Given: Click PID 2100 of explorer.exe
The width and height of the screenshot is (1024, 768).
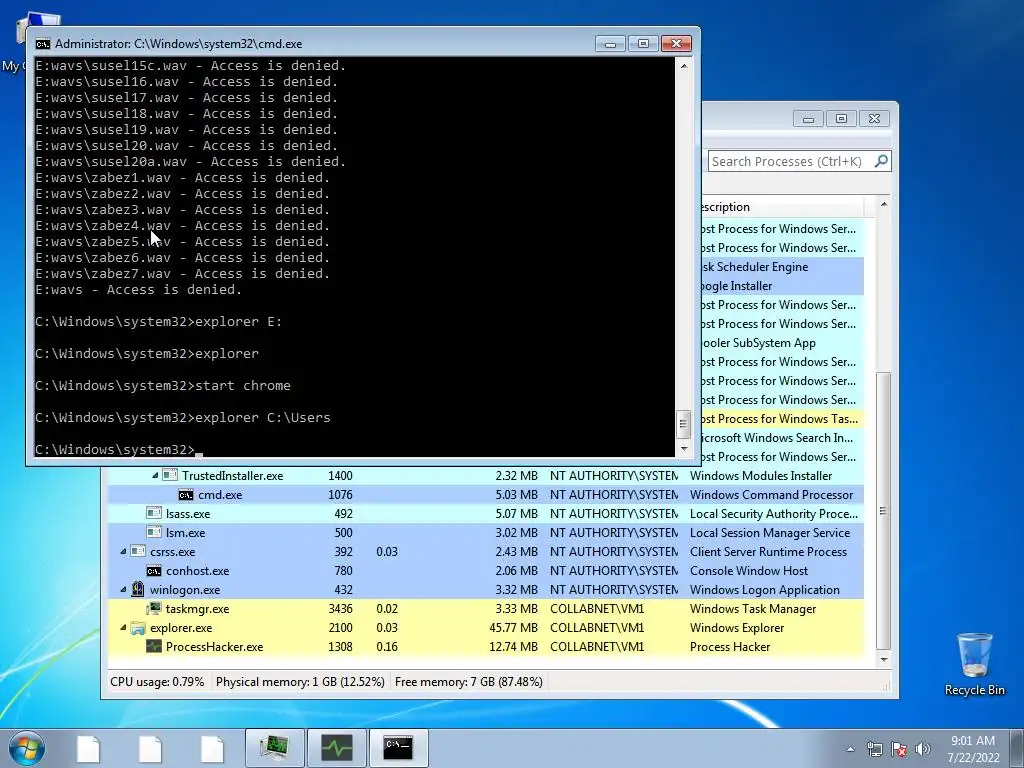Looking at the screenshot, I should pos(340,628).
